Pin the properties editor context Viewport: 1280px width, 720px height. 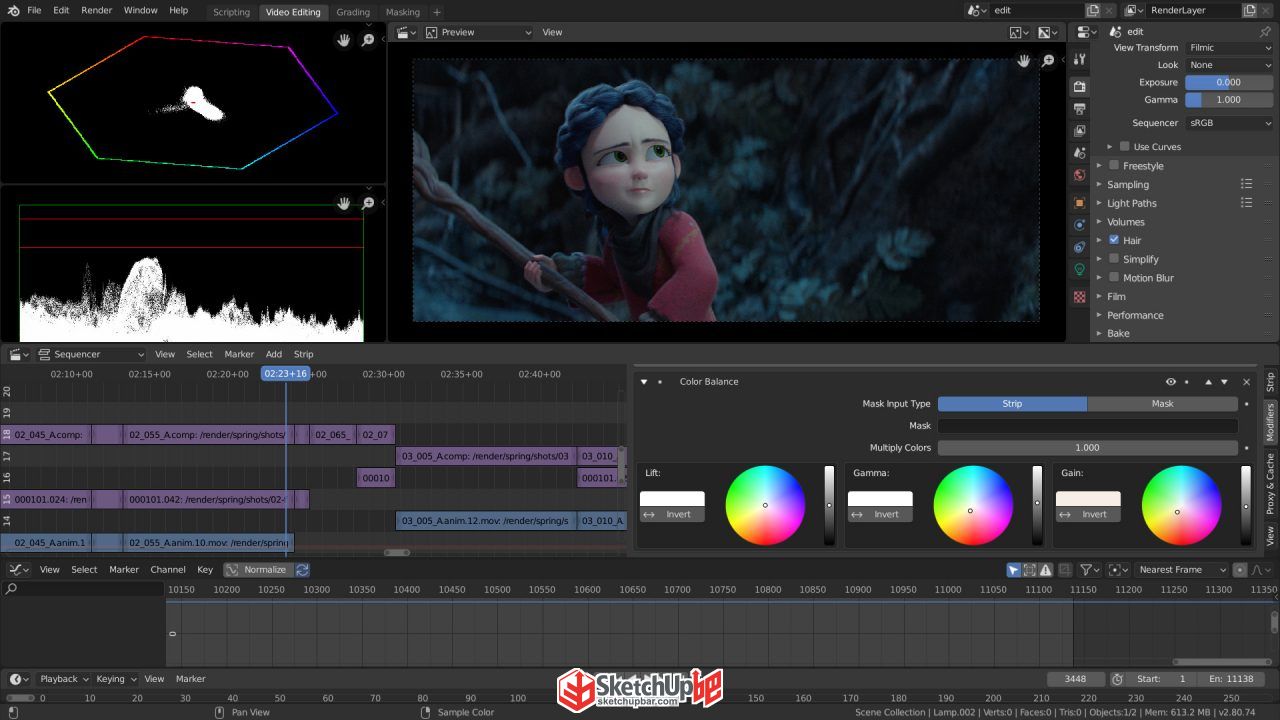1266,32
